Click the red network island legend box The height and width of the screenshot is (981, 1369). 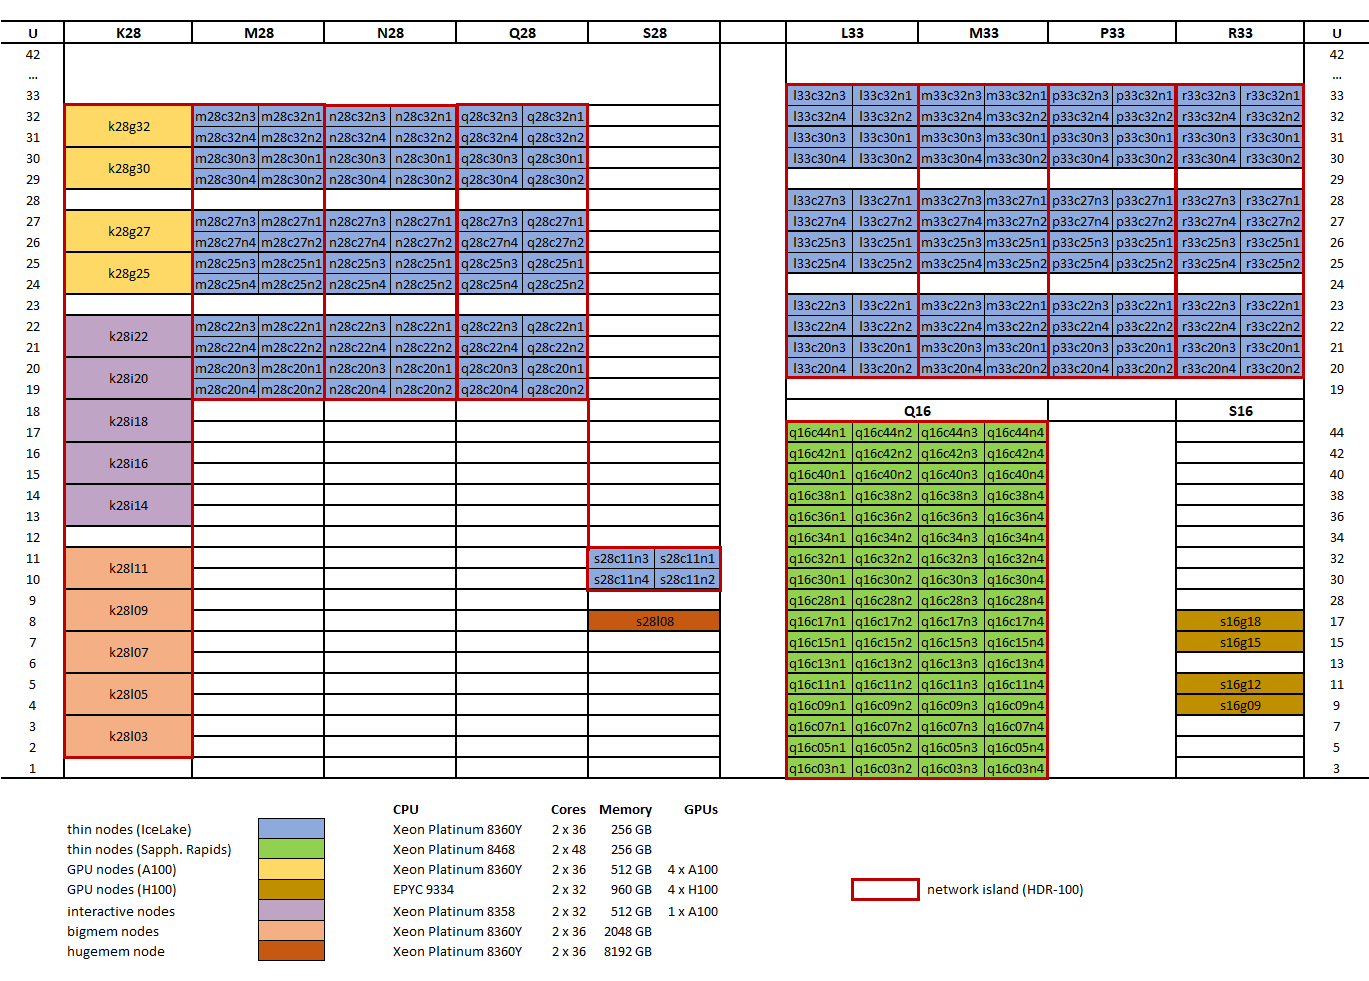[885, 889]
